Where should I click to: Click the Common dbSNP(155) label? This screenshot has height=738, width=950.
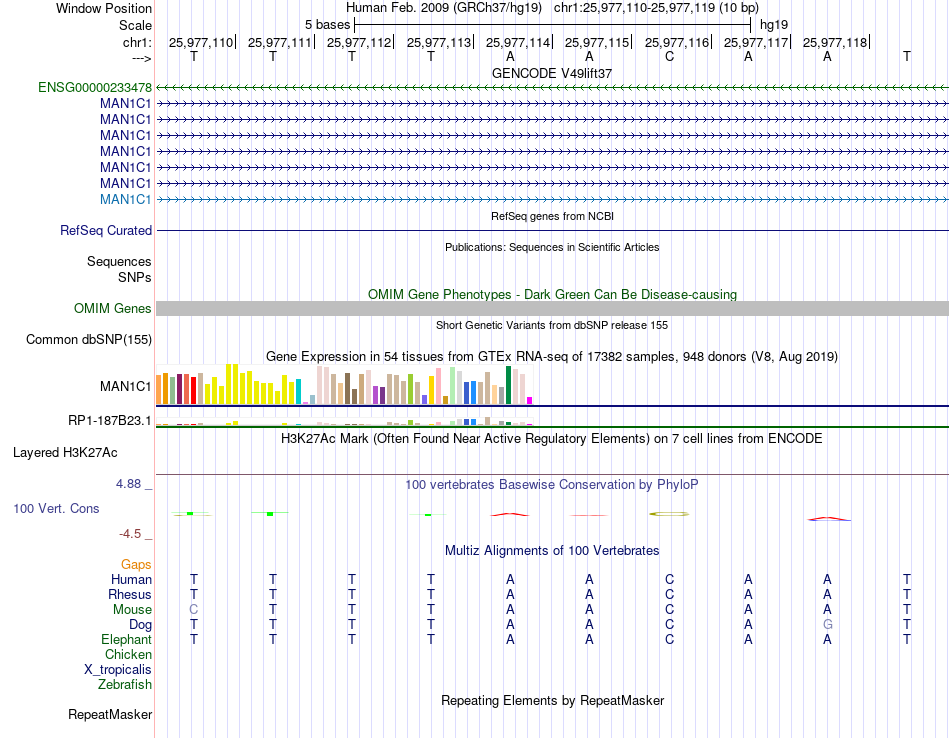(x=88, y=340)
